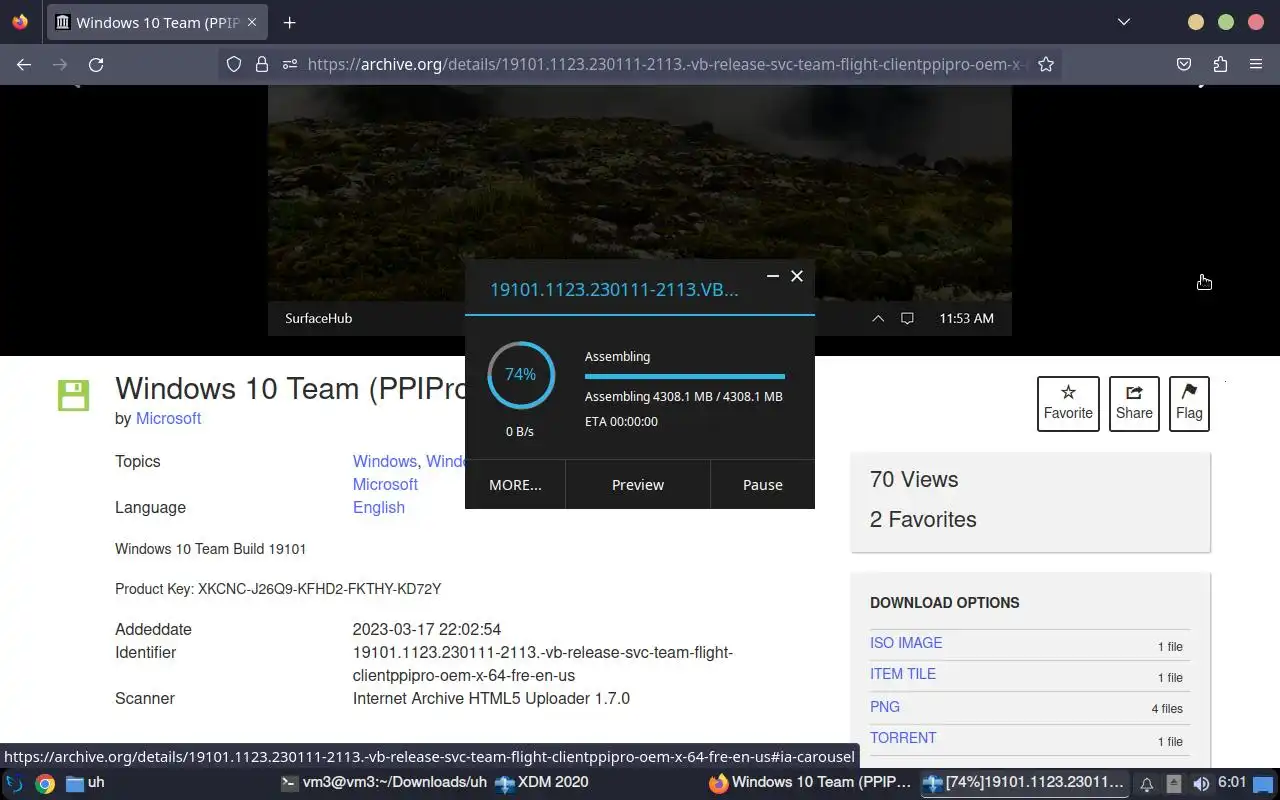Select the Windows 10 Team (PPIP tab

[x=156, y=22]
